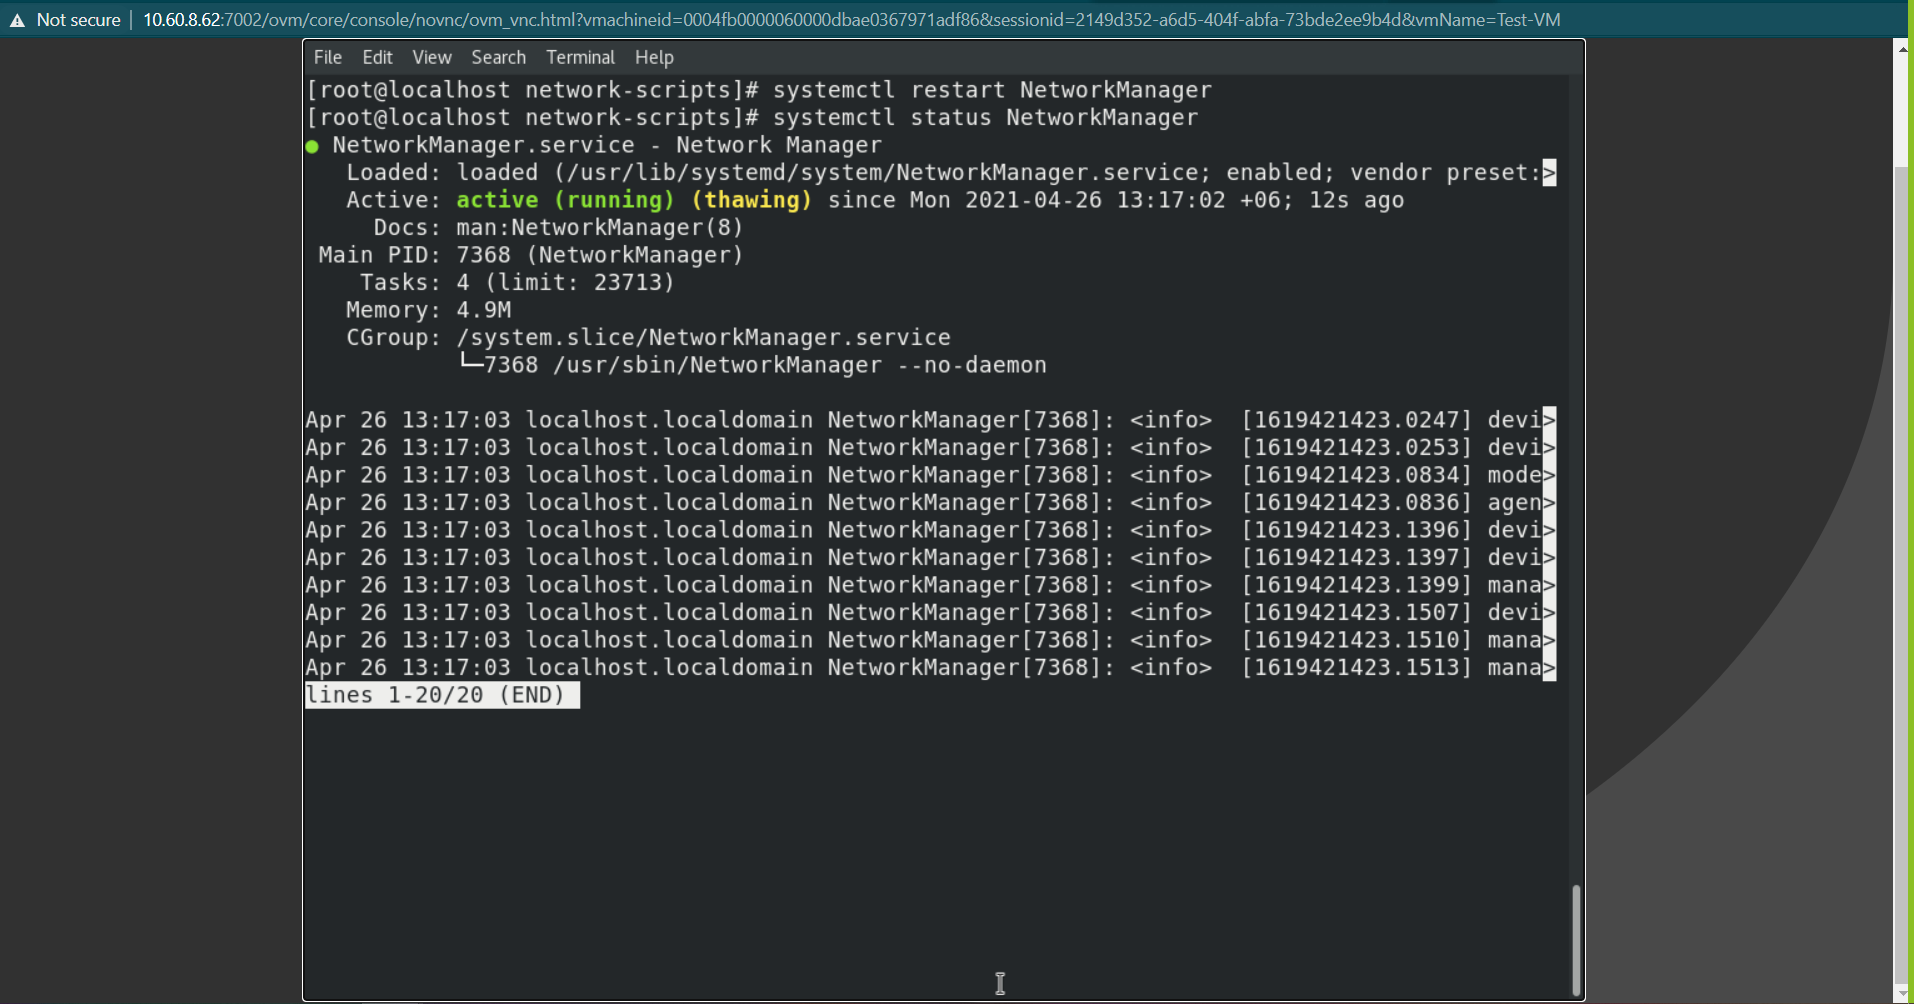Image resolution: width=1914 pixels, height=1004 pixels.
Task: Click the CGroup tree branch symbol before 7368
Action: [x=470, y=364]
